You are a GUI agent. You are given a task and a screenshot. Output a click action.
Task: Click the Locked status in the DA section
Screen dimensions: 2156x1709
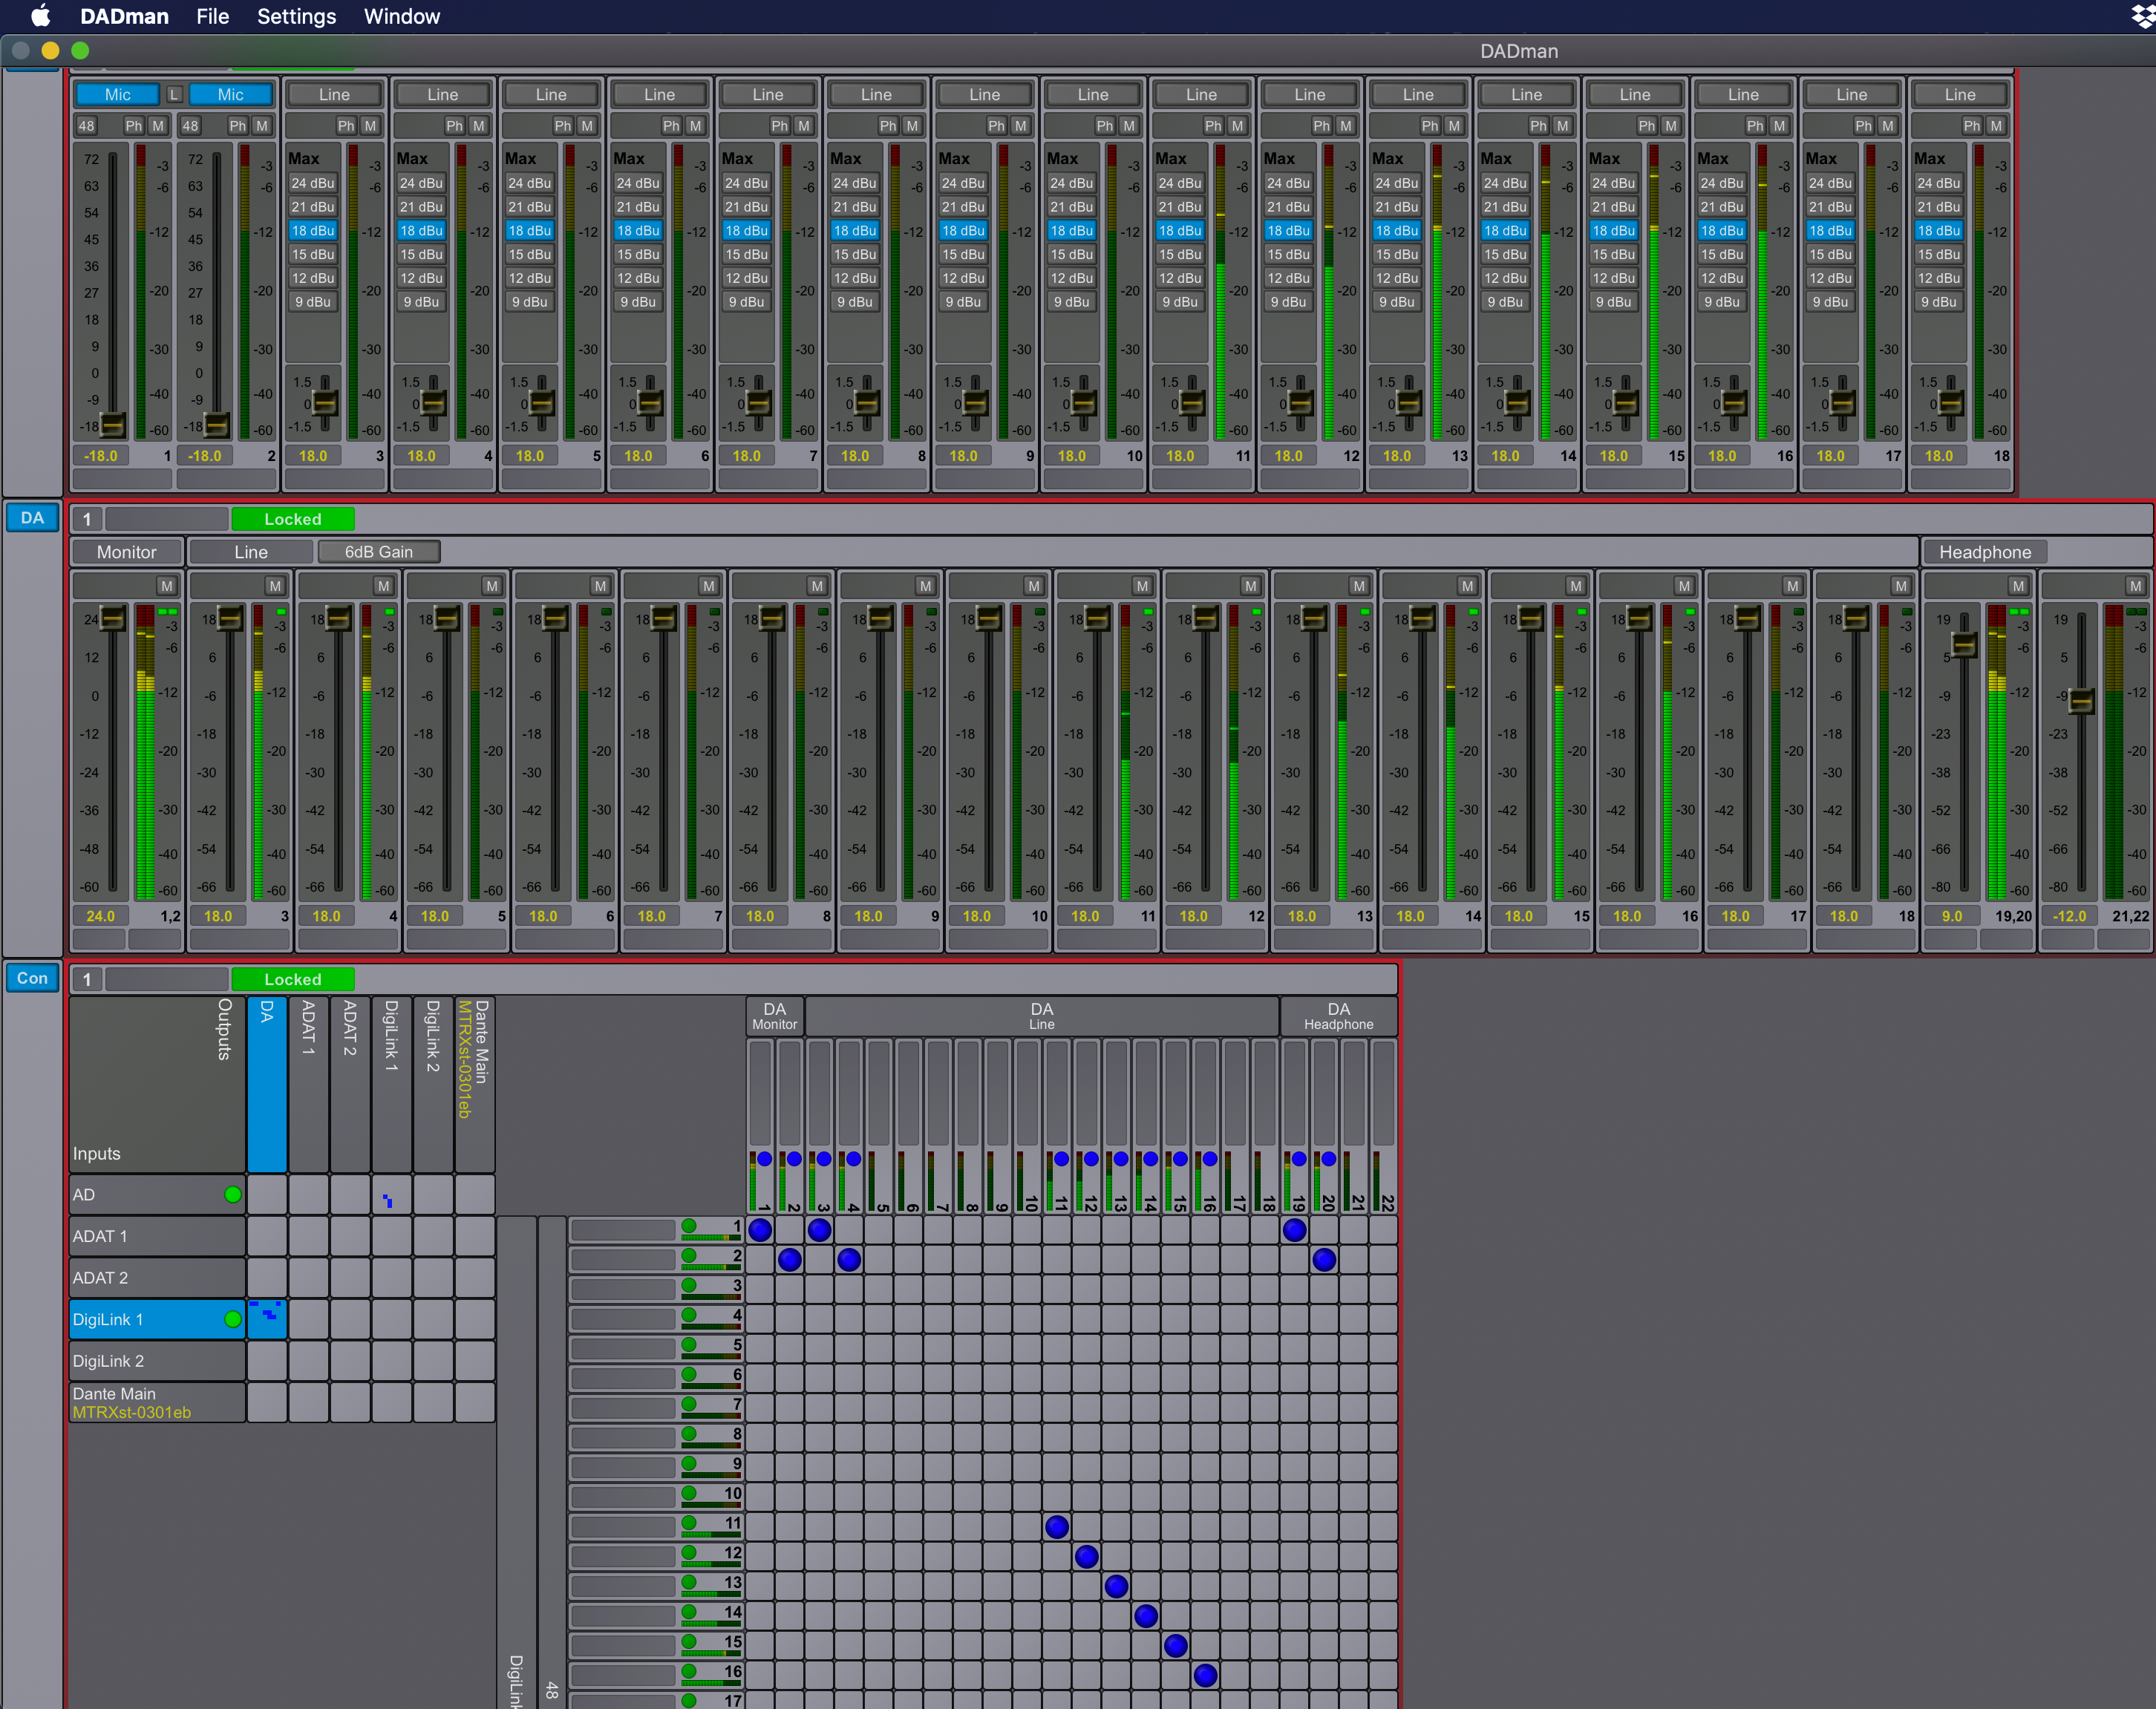click(293, 519)
